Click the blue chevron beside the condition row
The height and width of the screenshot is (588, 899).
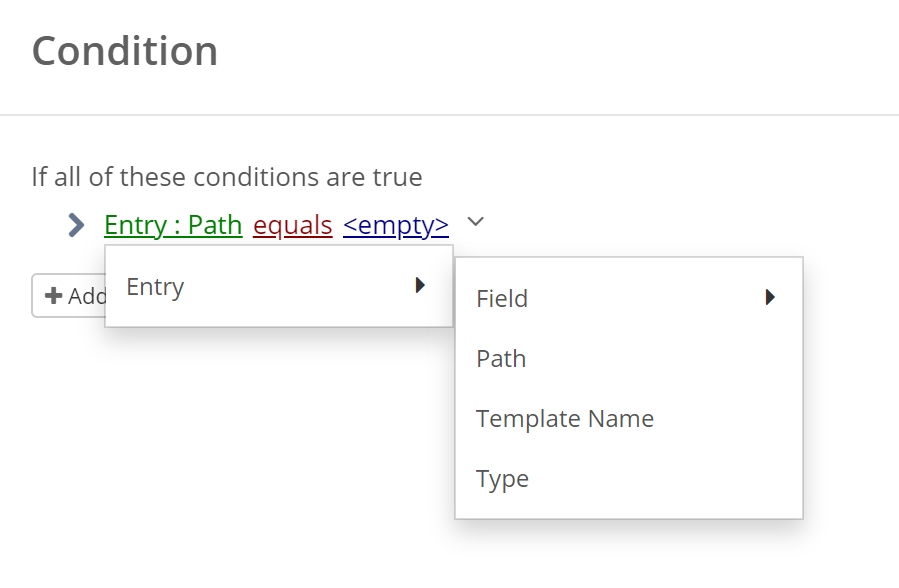76,225
